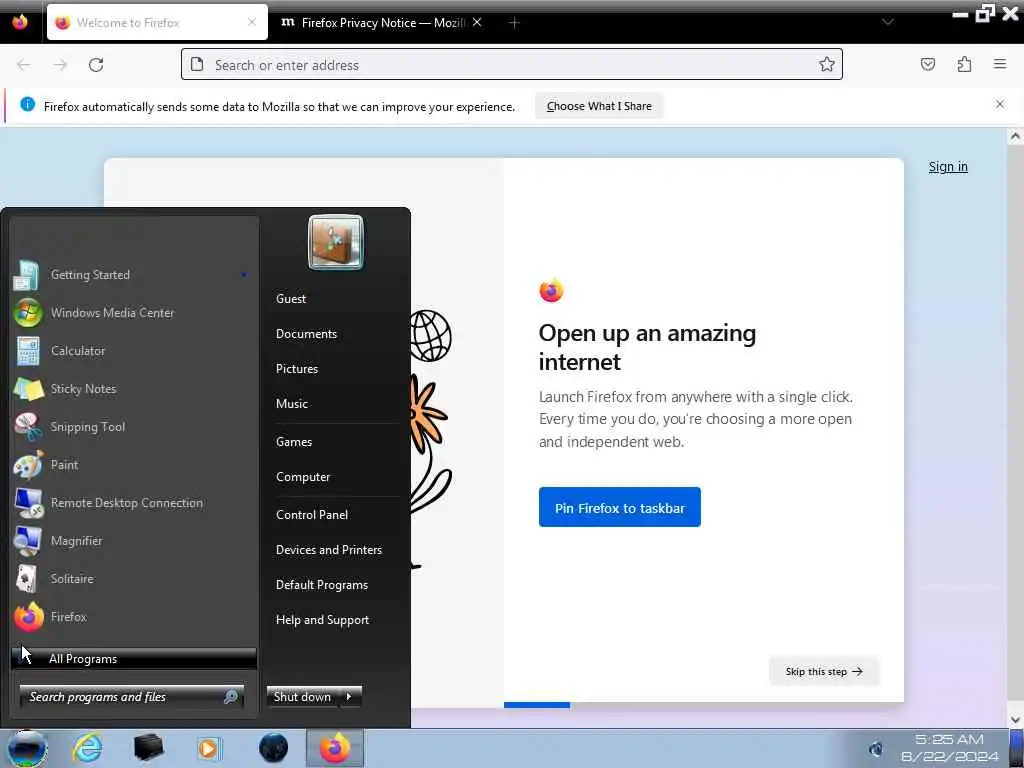This screenshot has width=1024, height=768.
Task: Expand the Shut down options arrow
Action: click(x=350, y=697)
